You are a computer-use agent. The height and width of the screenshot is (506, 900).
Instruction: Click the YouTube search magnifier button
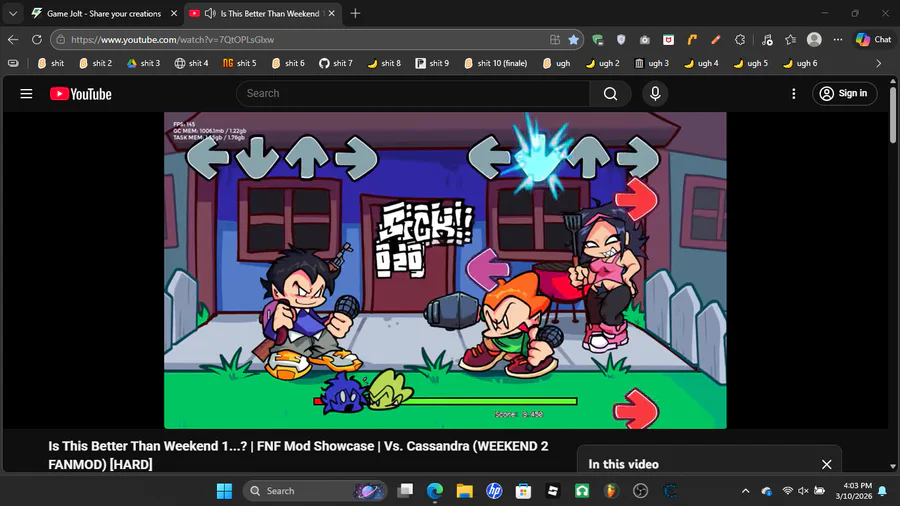610,94
